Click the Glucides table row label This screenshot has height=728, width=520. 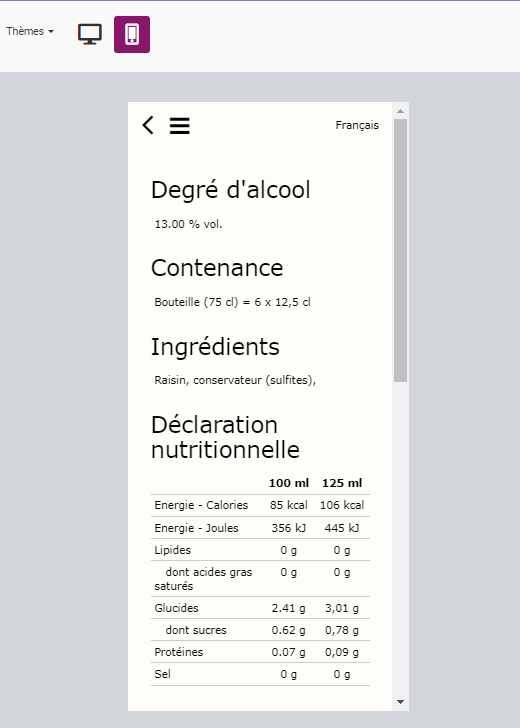176,608
